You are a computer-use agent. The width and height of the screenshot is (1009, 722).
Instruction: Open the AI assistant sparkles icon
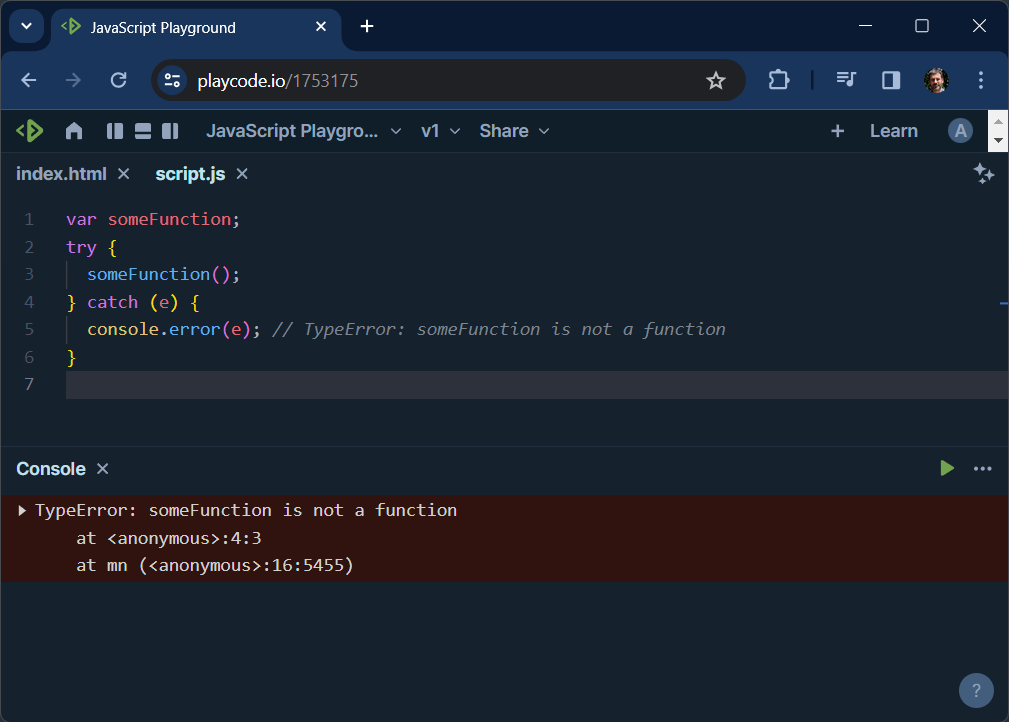pos(984,173)
